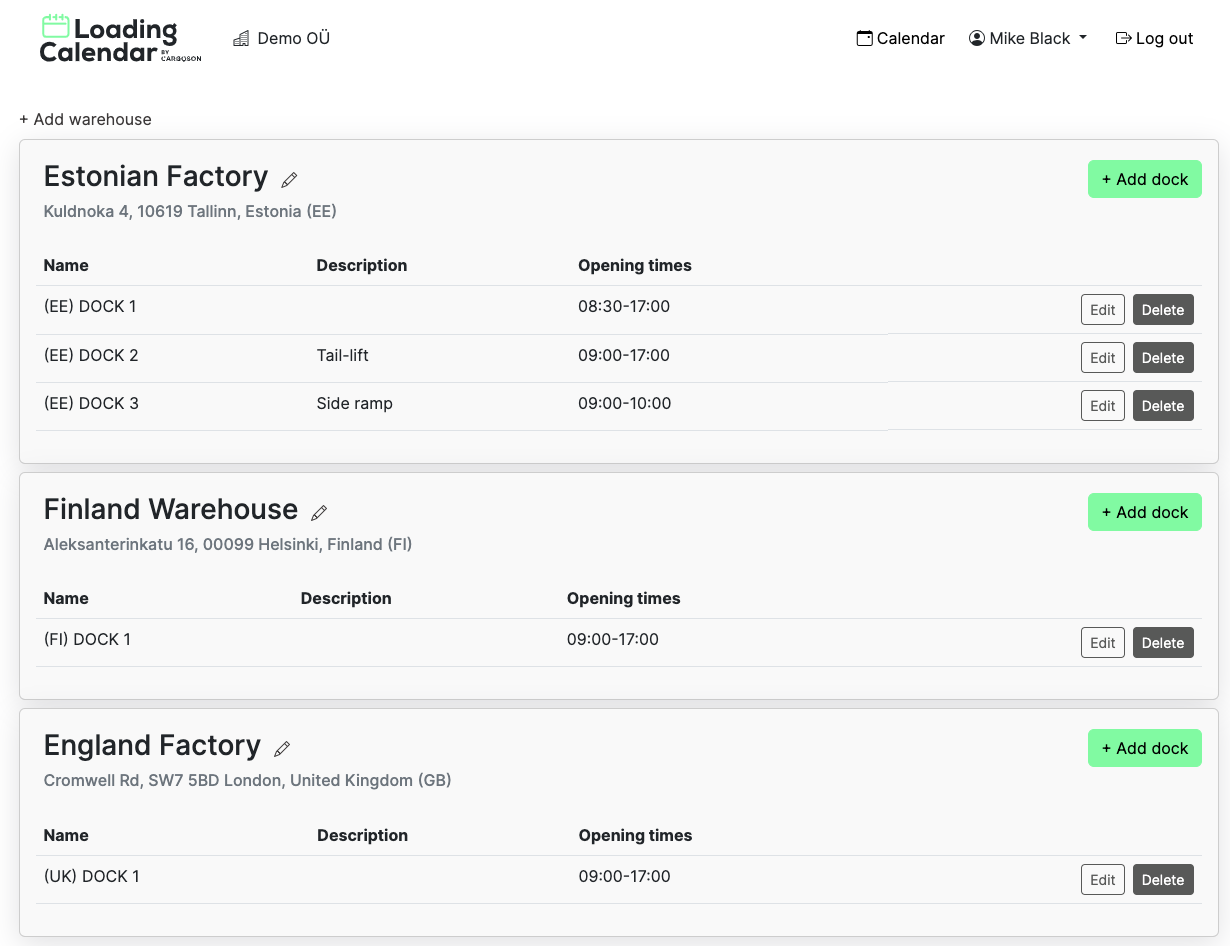The height and width of the screenshot is (946, 1230).
Task: Delete the Tail-lift dock (EE) DOCK 2
Action: [x=1163, y=357]
